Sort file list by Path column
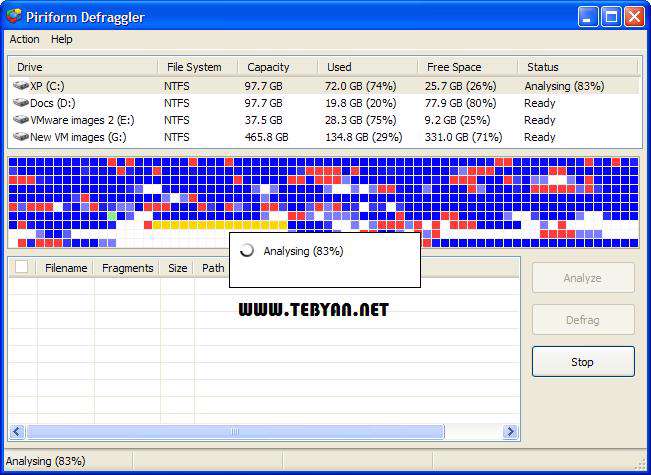The width and height of the screenshot is (651, 475). coord(213,268)
